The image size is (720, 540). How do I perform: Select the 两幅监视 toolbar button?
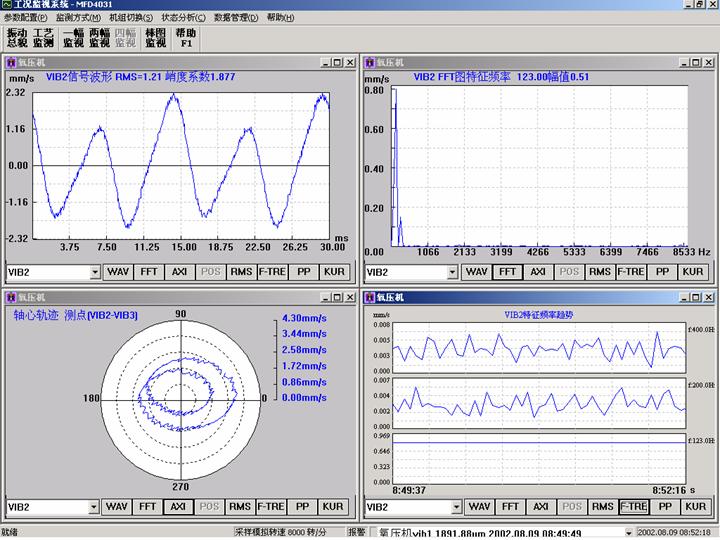click(99, 37)
